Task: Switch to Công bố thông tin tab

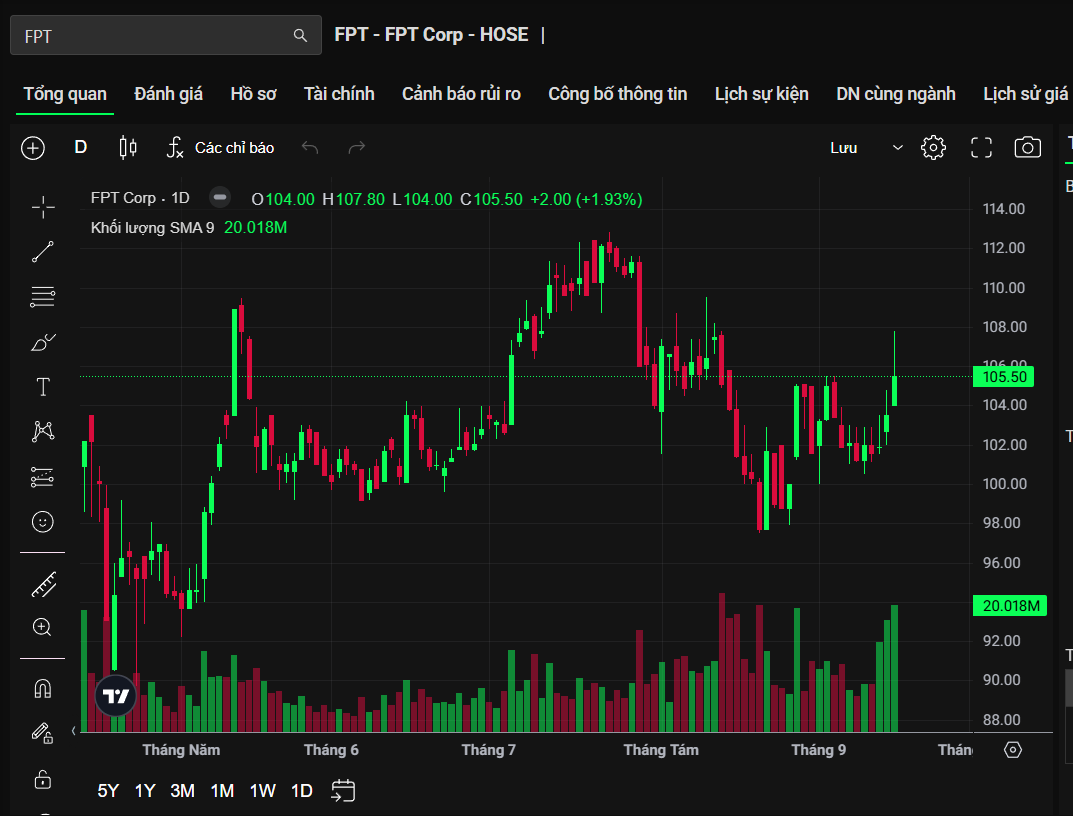Action: (x=617, y=94)
